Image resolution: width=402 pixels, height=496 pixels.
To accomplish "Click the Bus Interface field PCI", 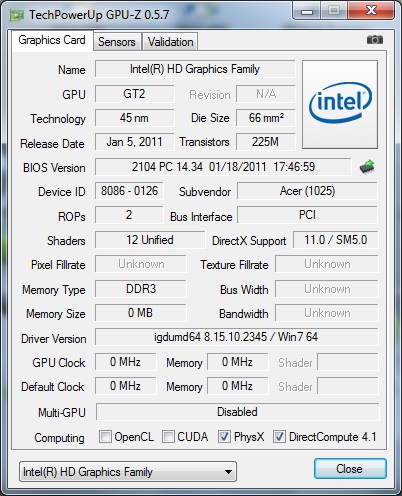I will pos(307,215).
